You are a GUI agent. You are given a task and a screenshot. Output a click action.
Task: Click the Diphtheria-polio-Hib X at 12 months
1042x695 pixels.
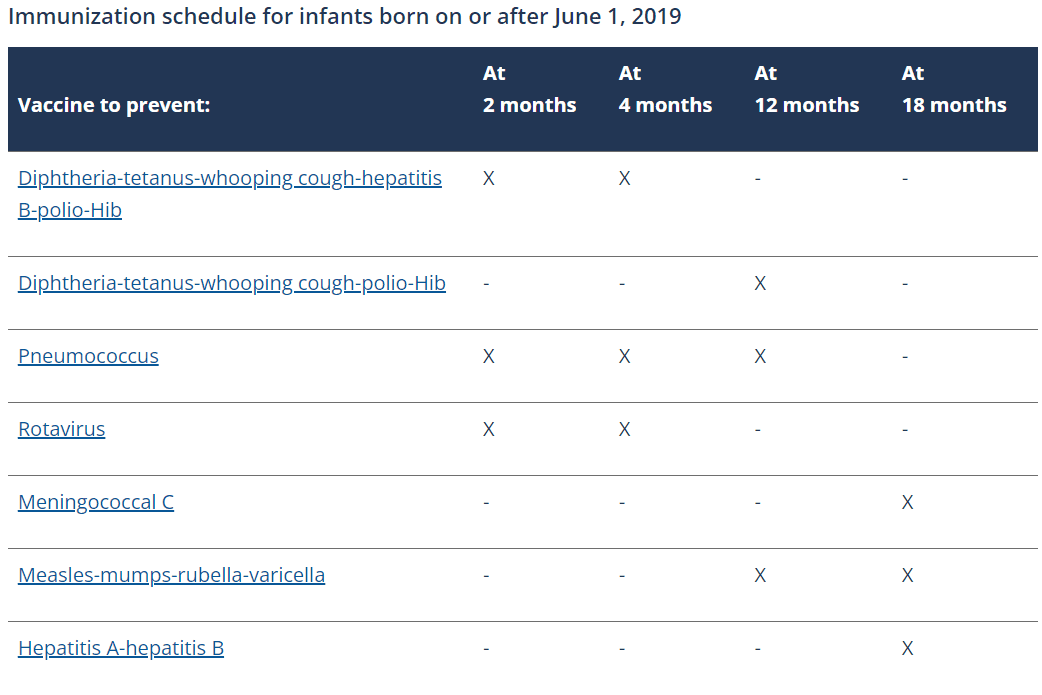coord(760,283)
